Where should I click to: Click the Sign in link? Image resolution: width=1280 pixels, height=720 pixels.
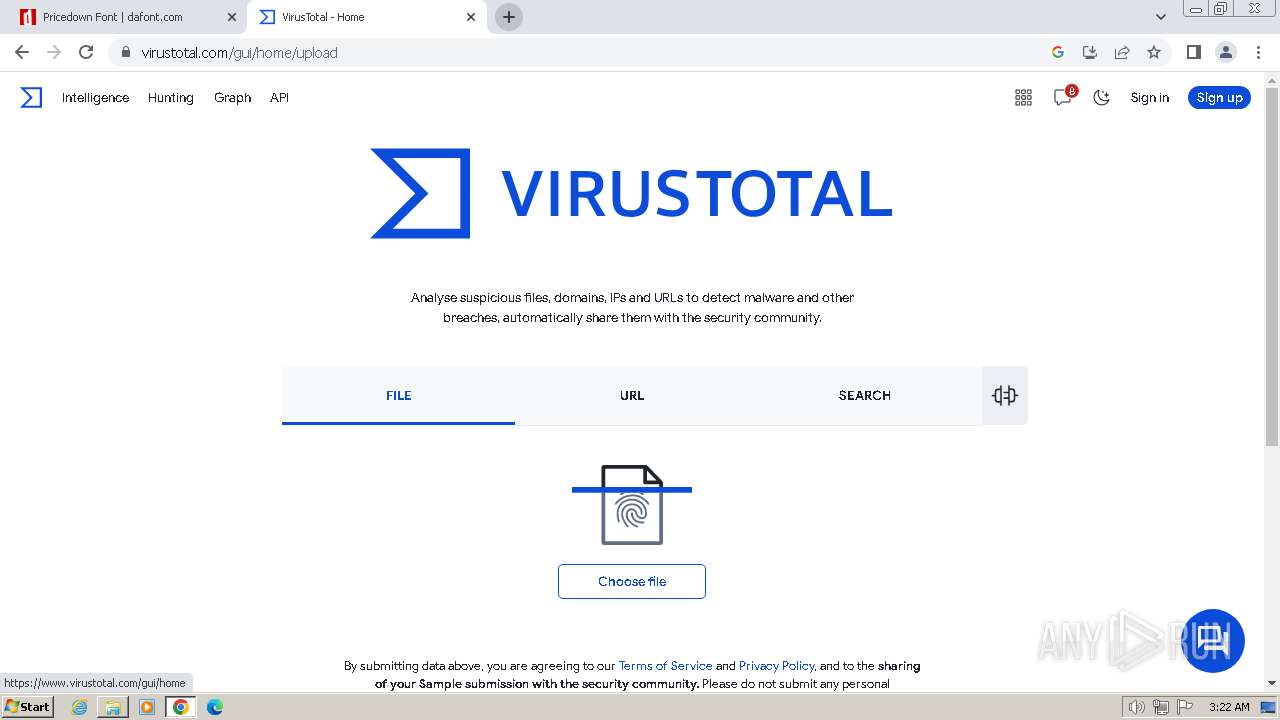(1149, 97)
